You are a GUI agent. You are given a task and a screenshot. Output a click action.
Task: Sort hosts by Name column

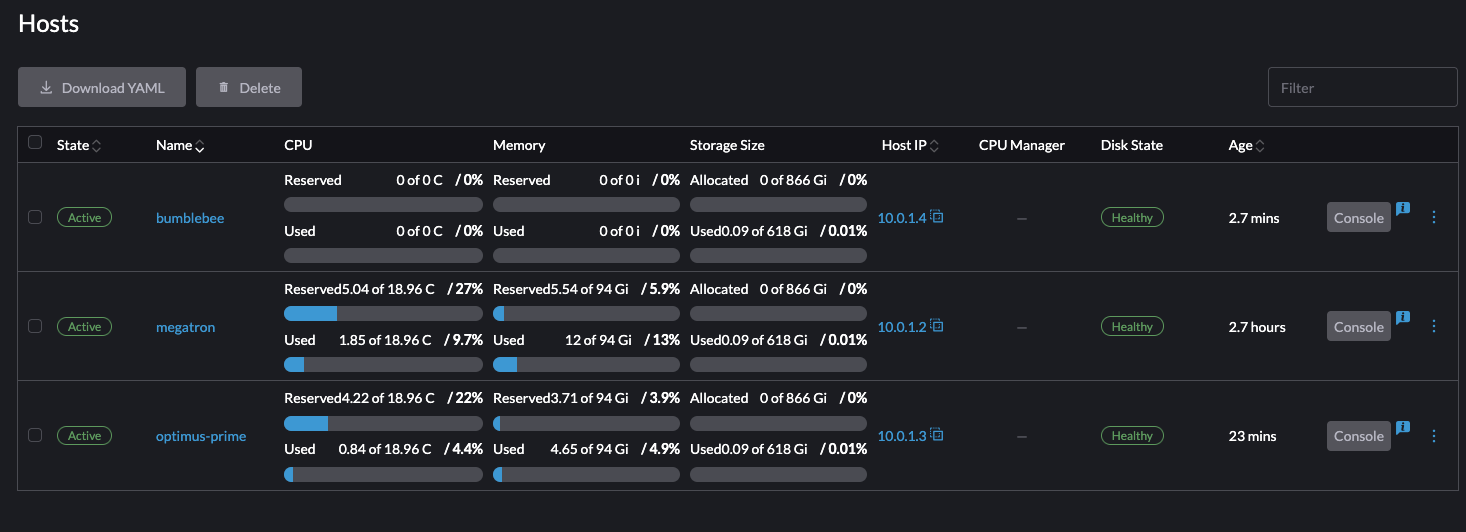click(x=200, y=147)
